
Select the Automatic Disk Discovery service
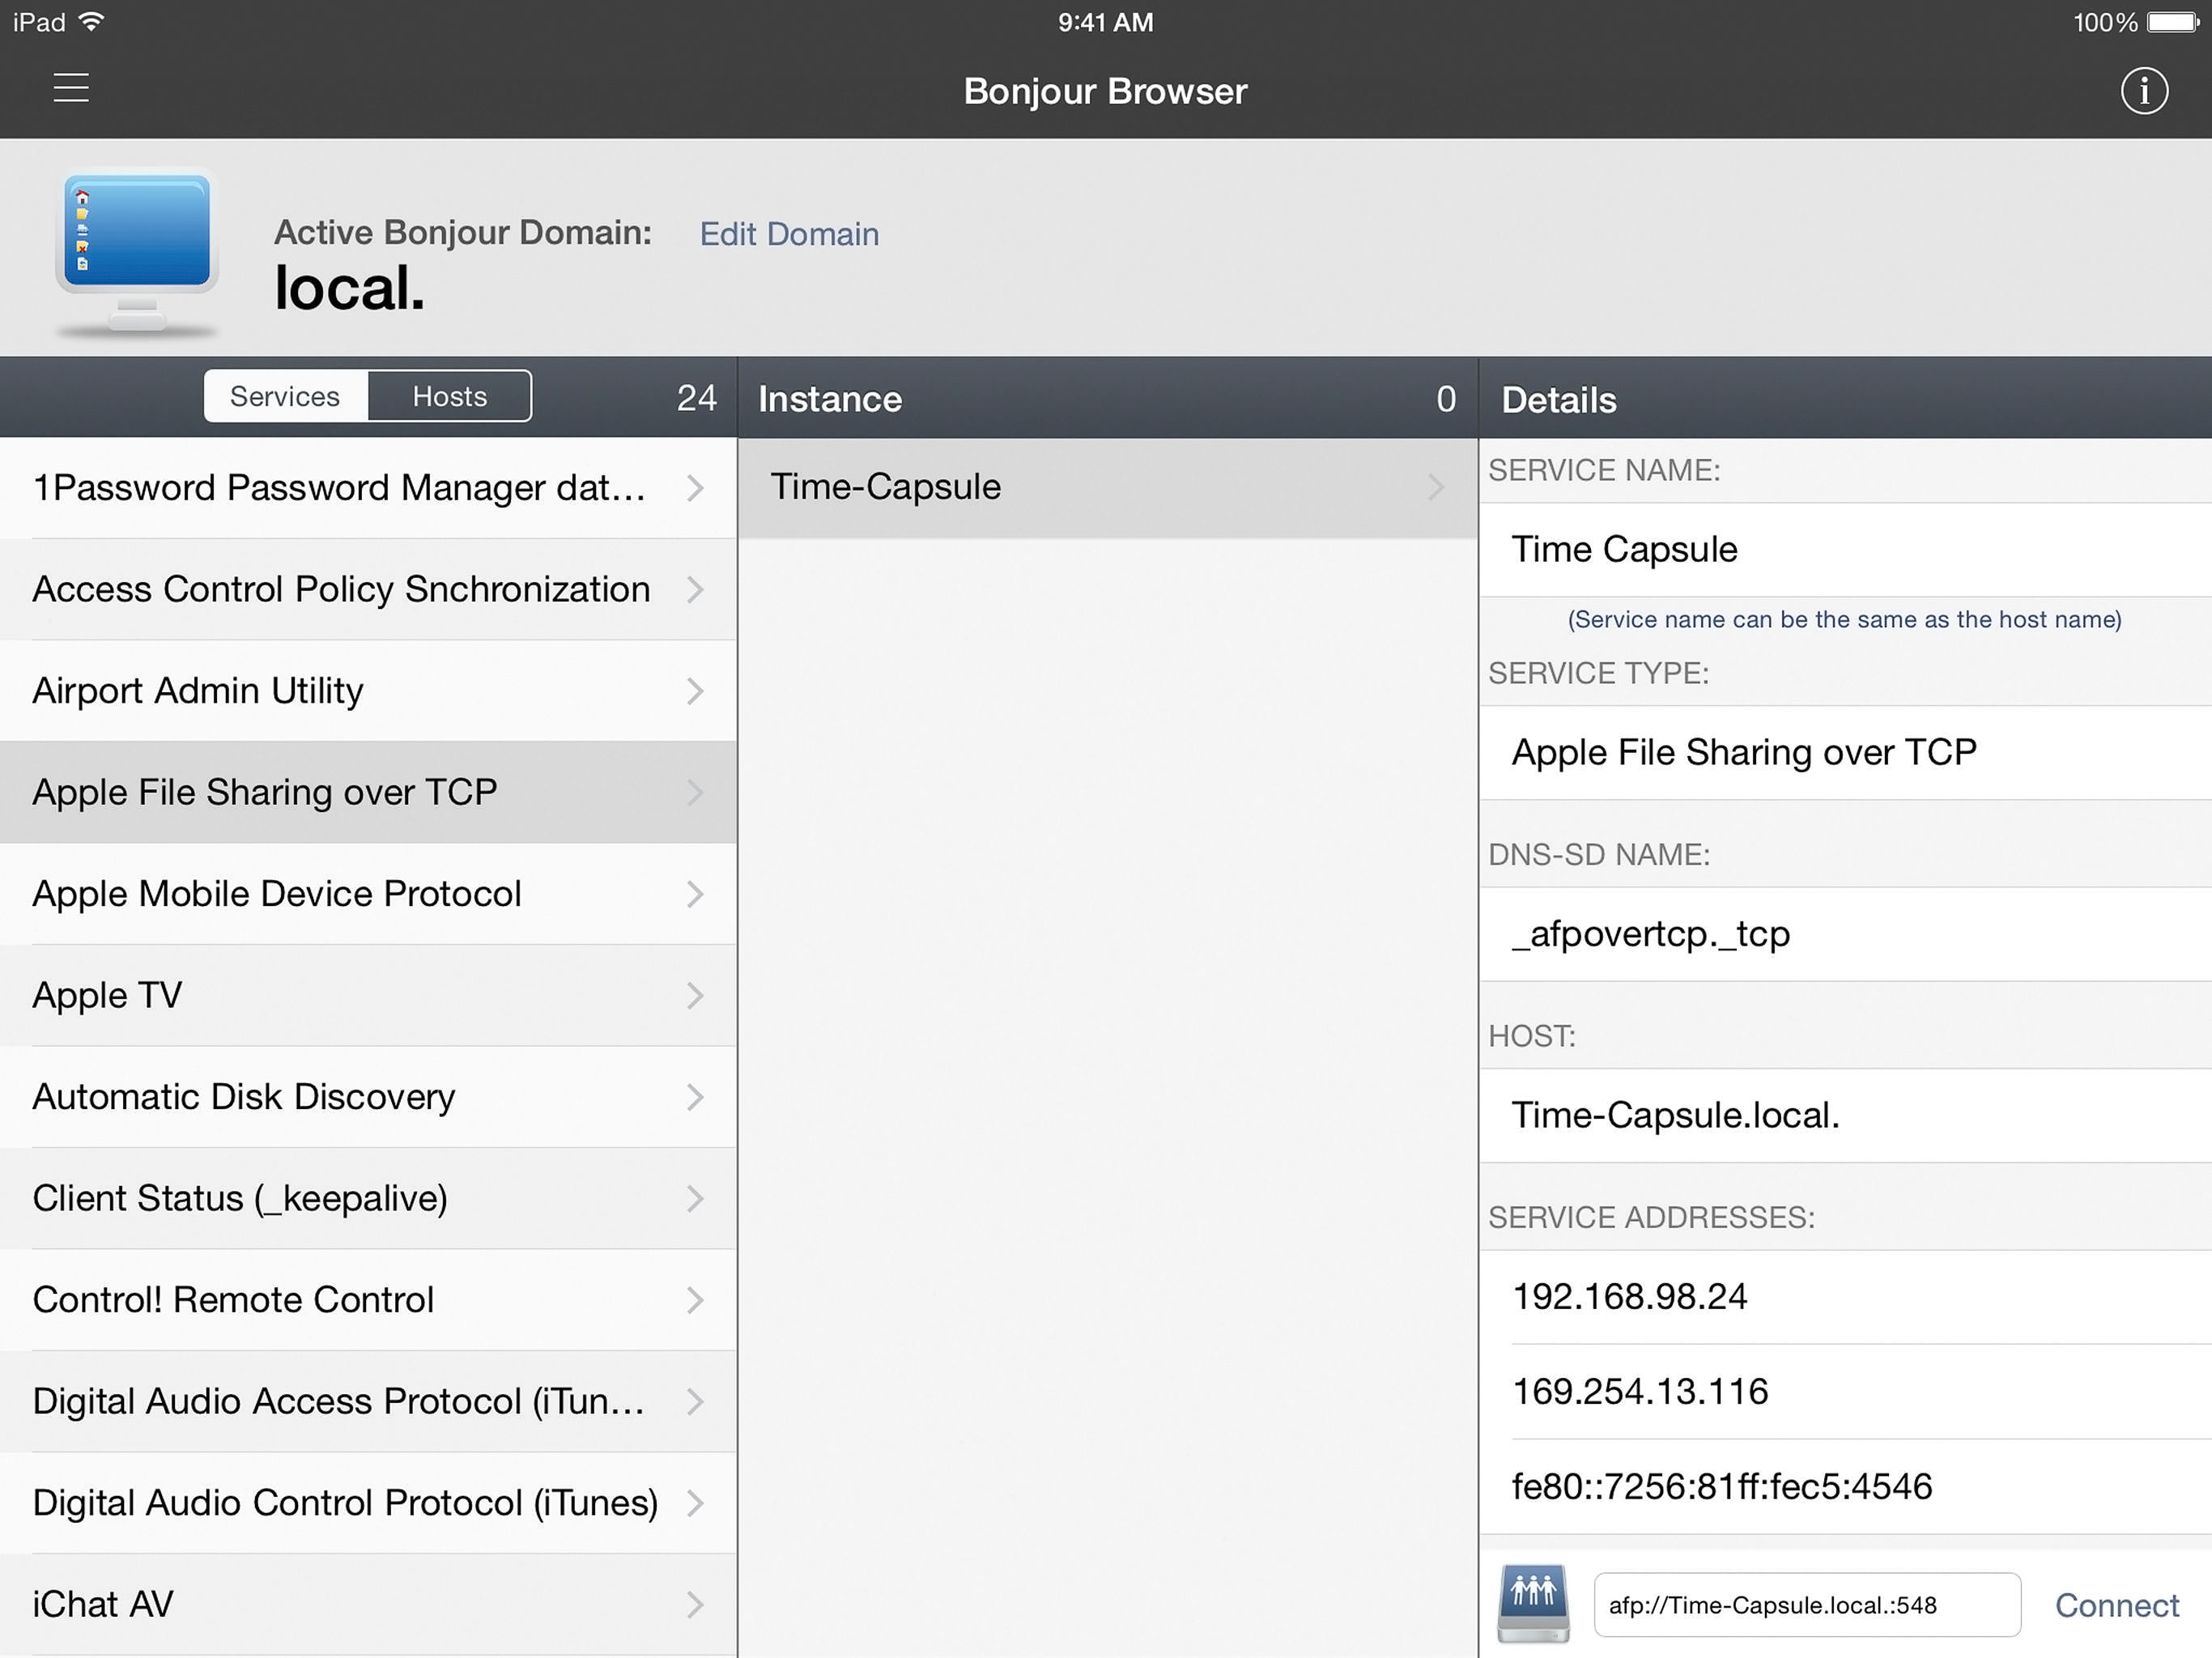click(244, 1096)
